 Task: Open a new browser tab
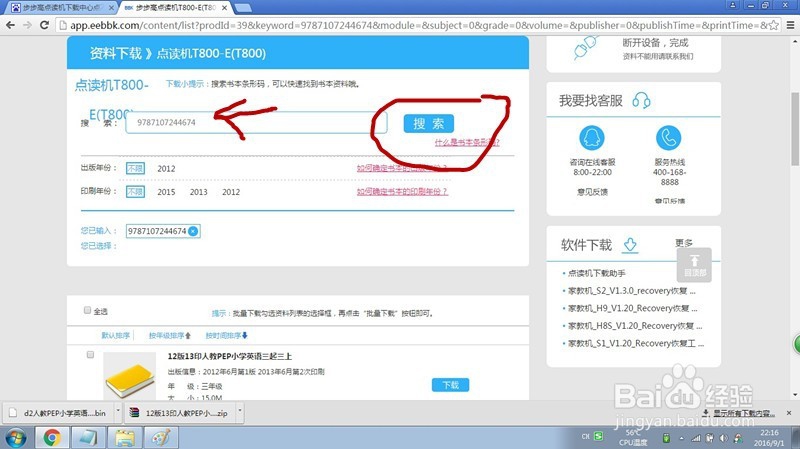(243, 8)
